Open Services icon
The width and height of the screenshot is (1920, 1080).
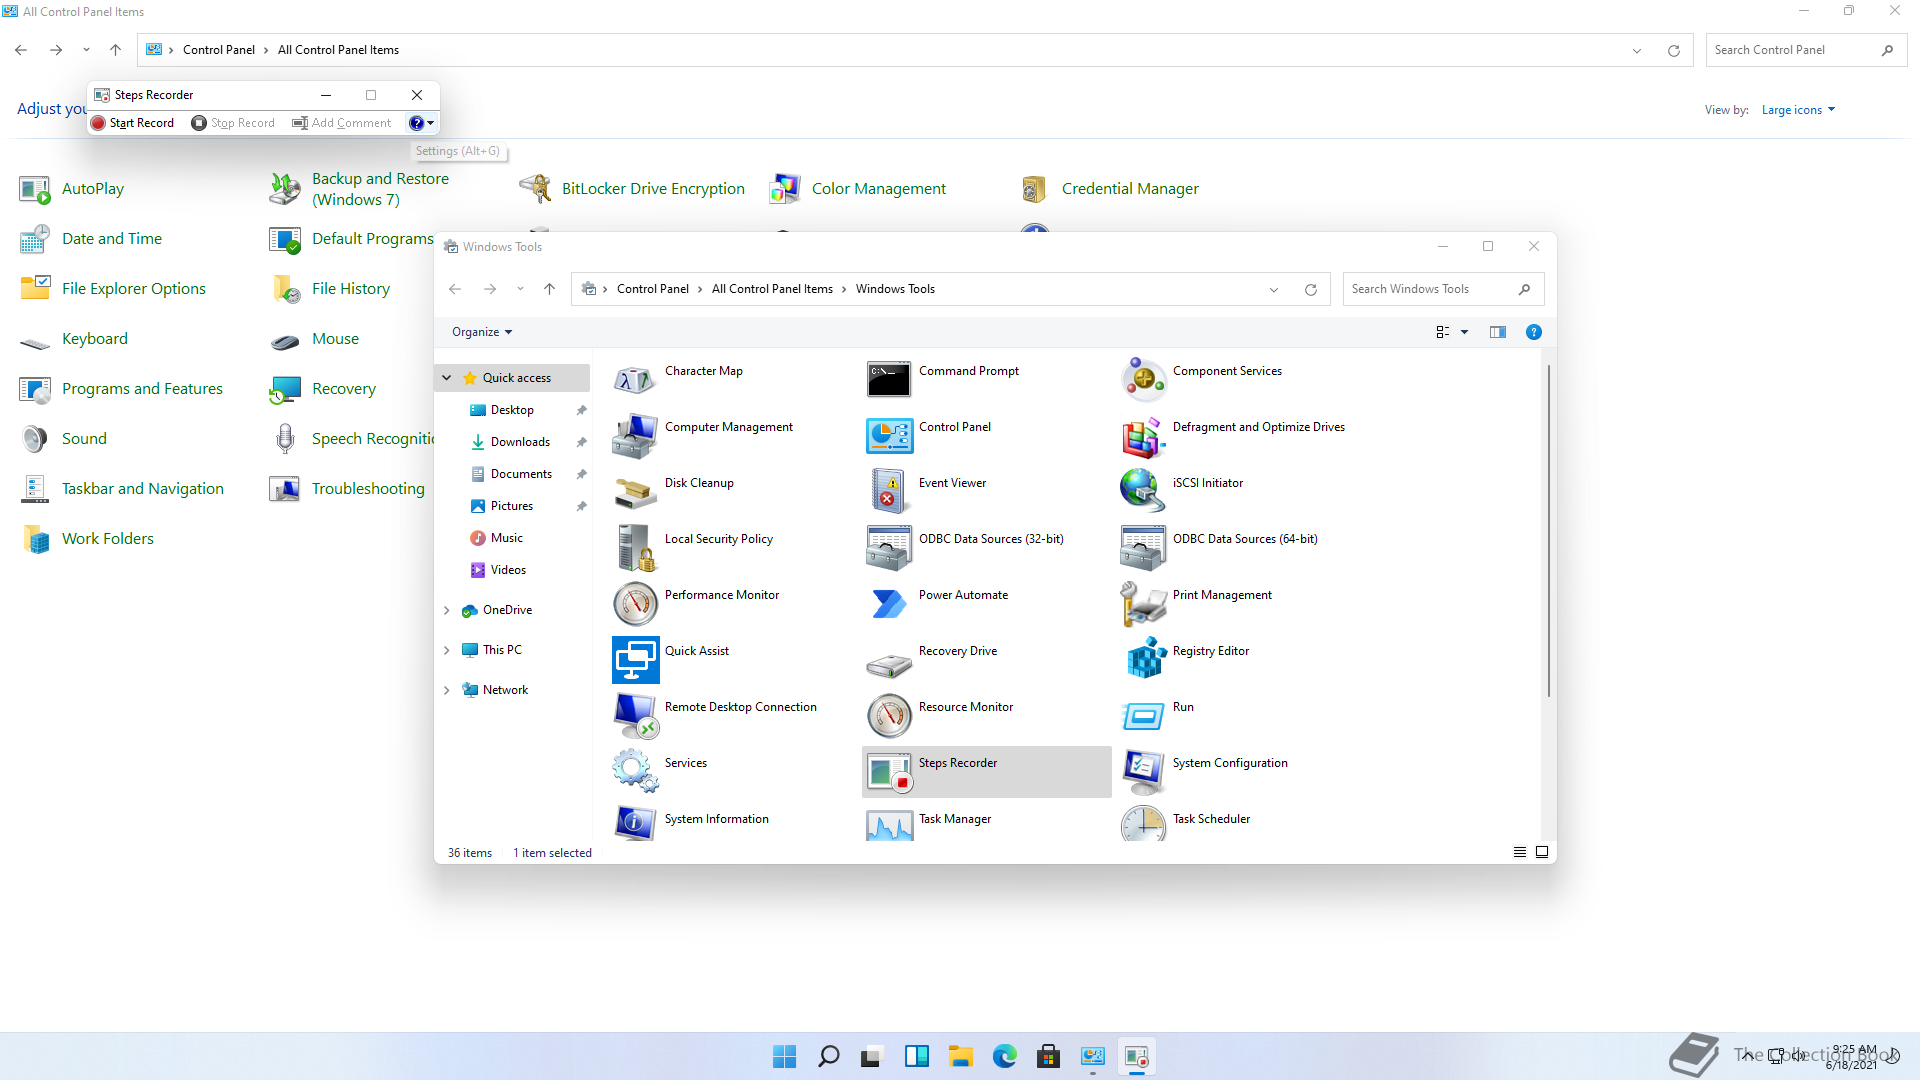tap(635, 772)
